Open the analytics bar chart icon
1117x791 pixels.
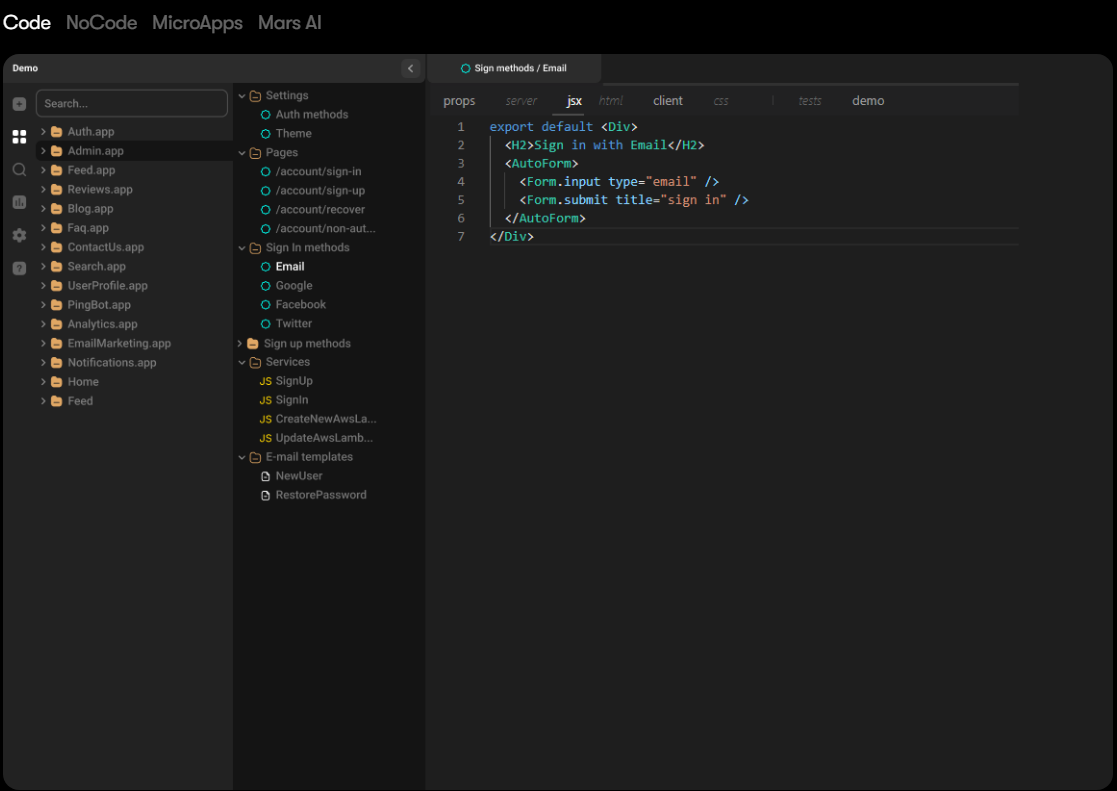[19, 202]
